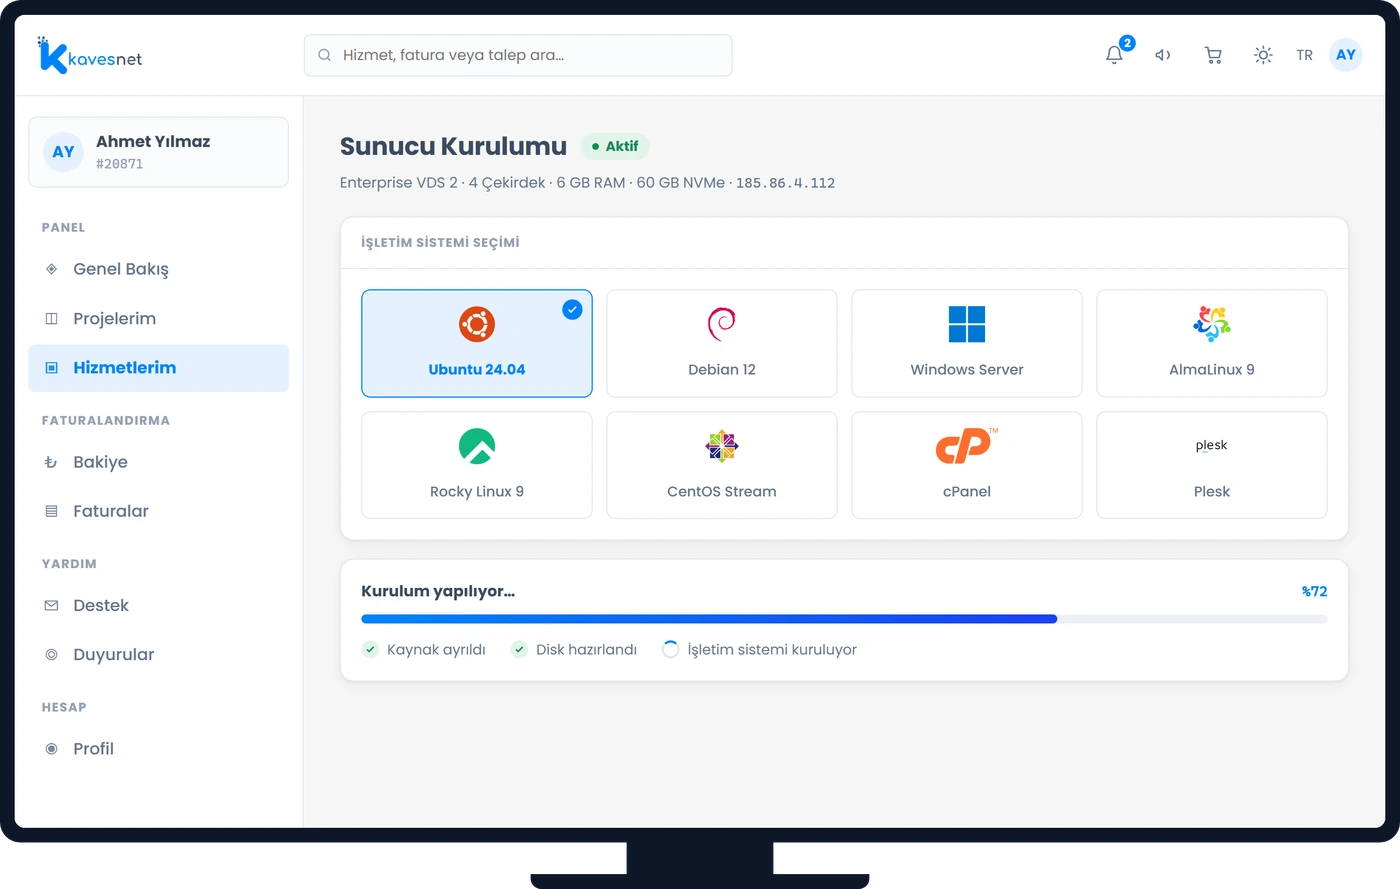The width and height of the screenshot is (1400, 889).
Task: Open the AY avatar menu in header
Action: 1346,55
